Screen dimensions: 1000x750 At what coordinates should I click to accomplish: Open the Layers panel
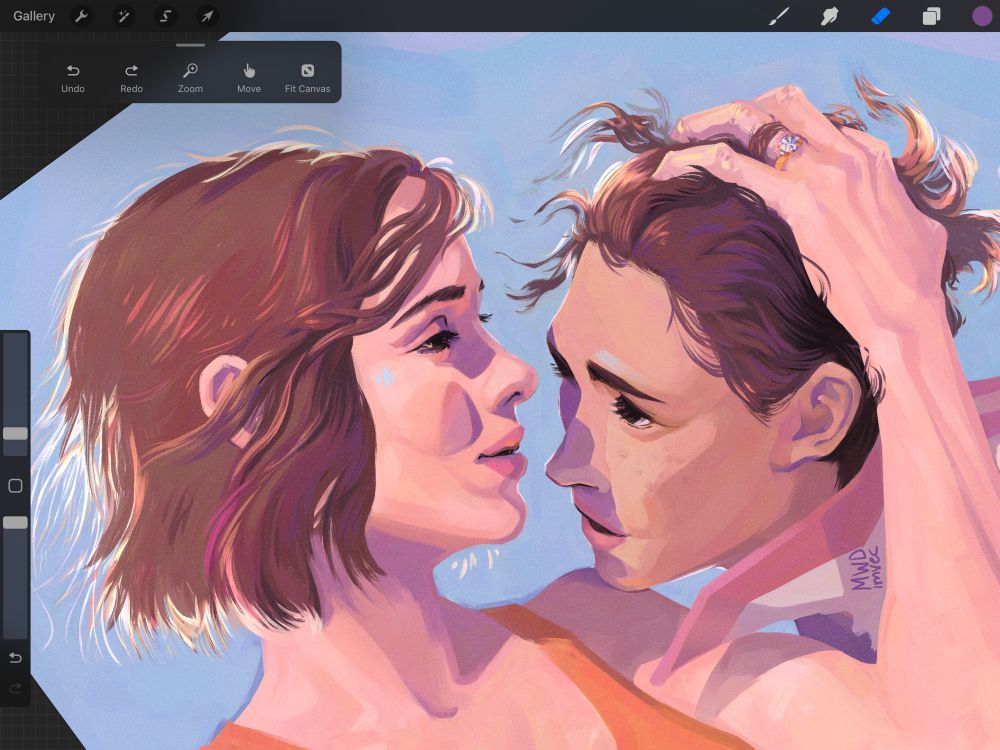point(931,16)
